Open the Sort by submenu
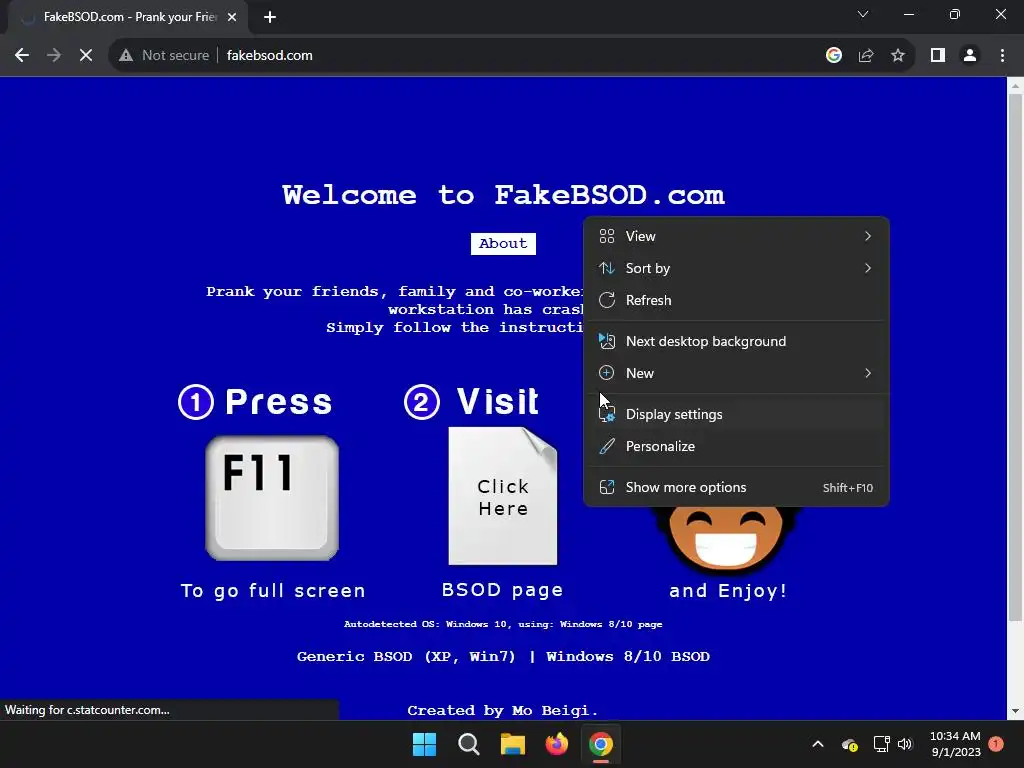 click(736, 268)
